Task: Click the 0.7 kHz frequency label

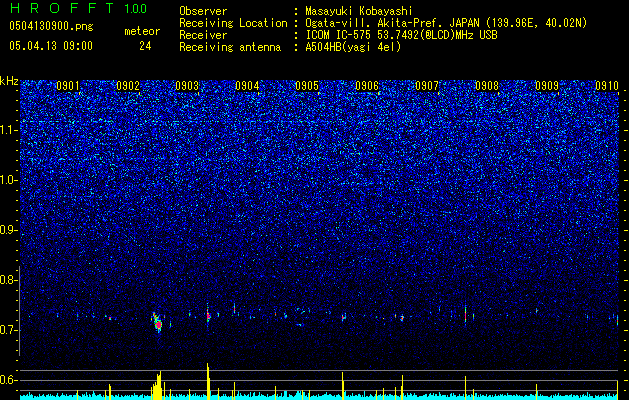Action: click(9, 330)
